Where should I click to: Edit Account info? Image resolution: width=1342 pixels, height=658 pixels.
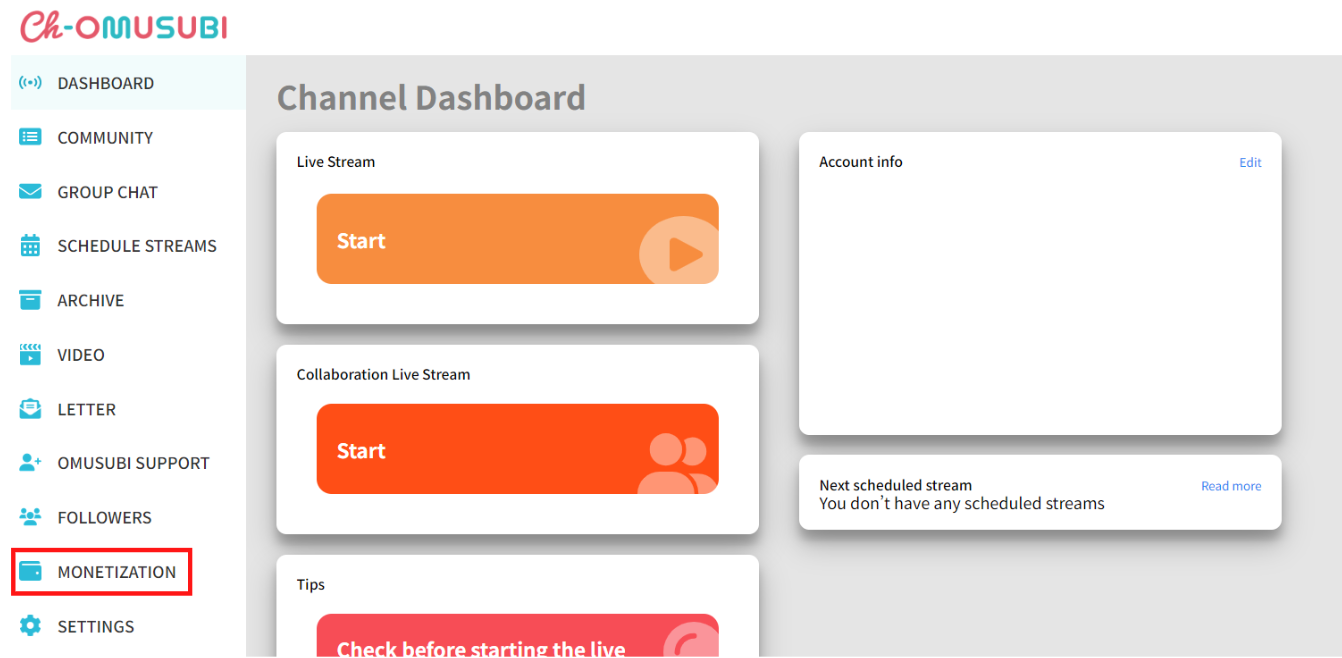click(1250, 162)
